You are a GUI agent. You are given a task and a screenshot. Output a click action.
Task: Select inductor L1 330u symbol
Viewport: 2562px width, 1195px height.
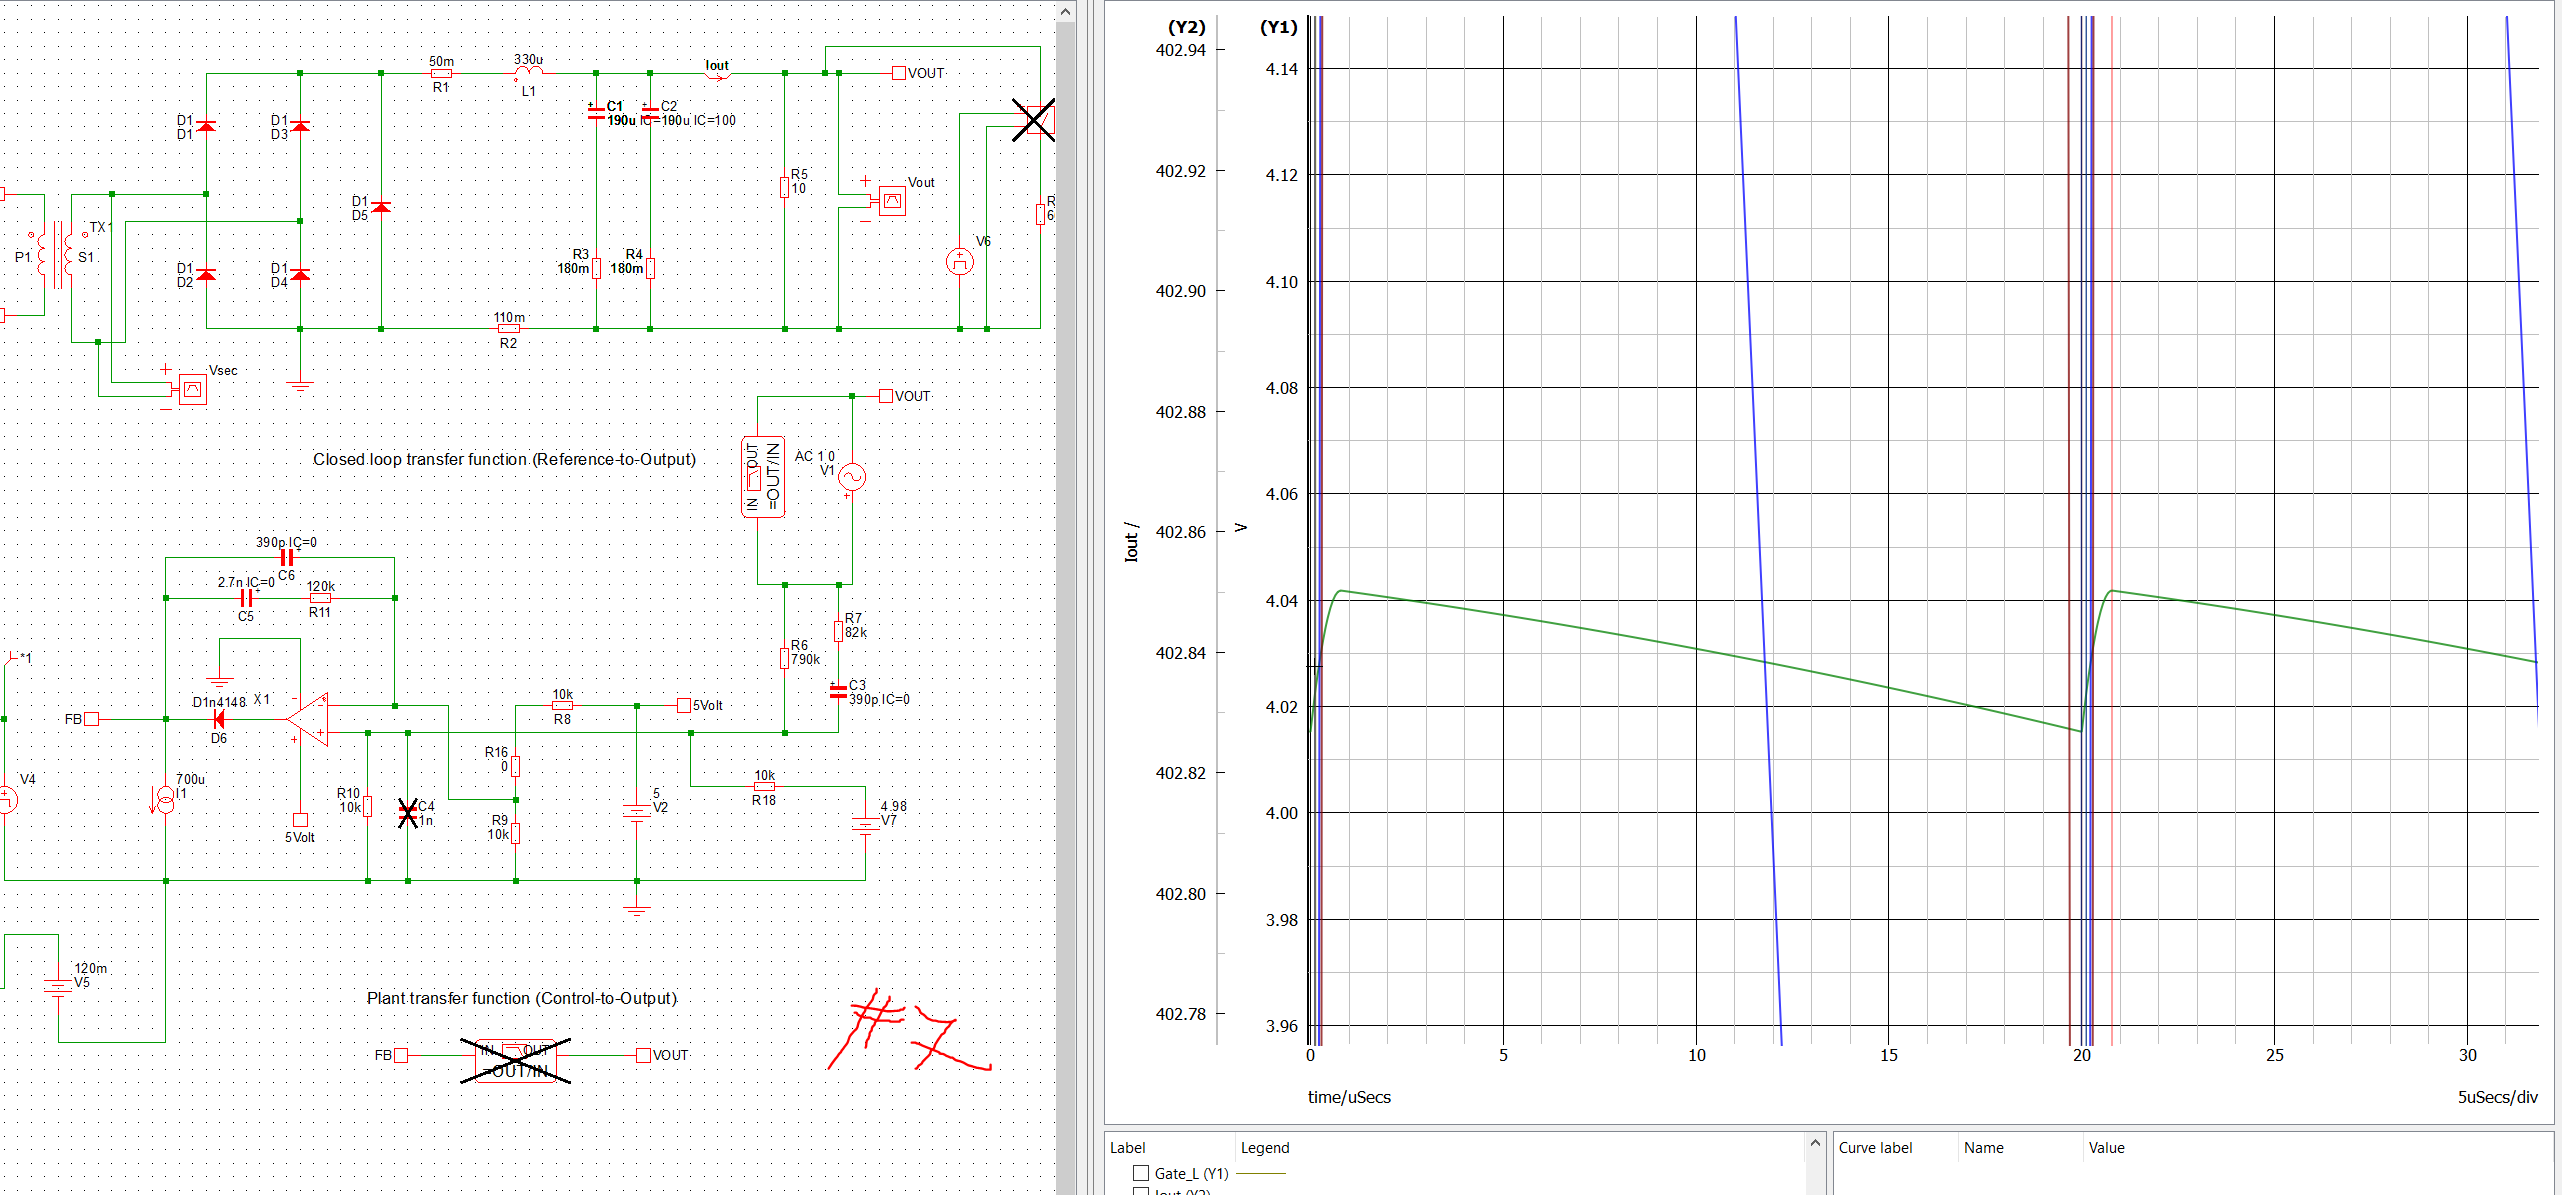pyautogui.click(x=528, y=72)
